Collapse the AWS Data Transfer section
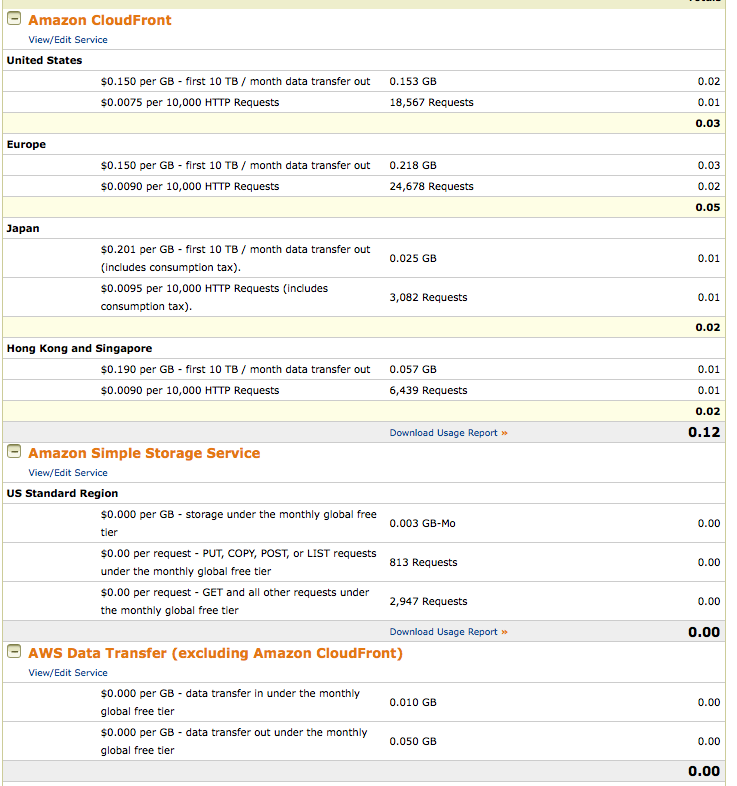The height and width of the screenshot is (786, 737). [x=15, y=653]
